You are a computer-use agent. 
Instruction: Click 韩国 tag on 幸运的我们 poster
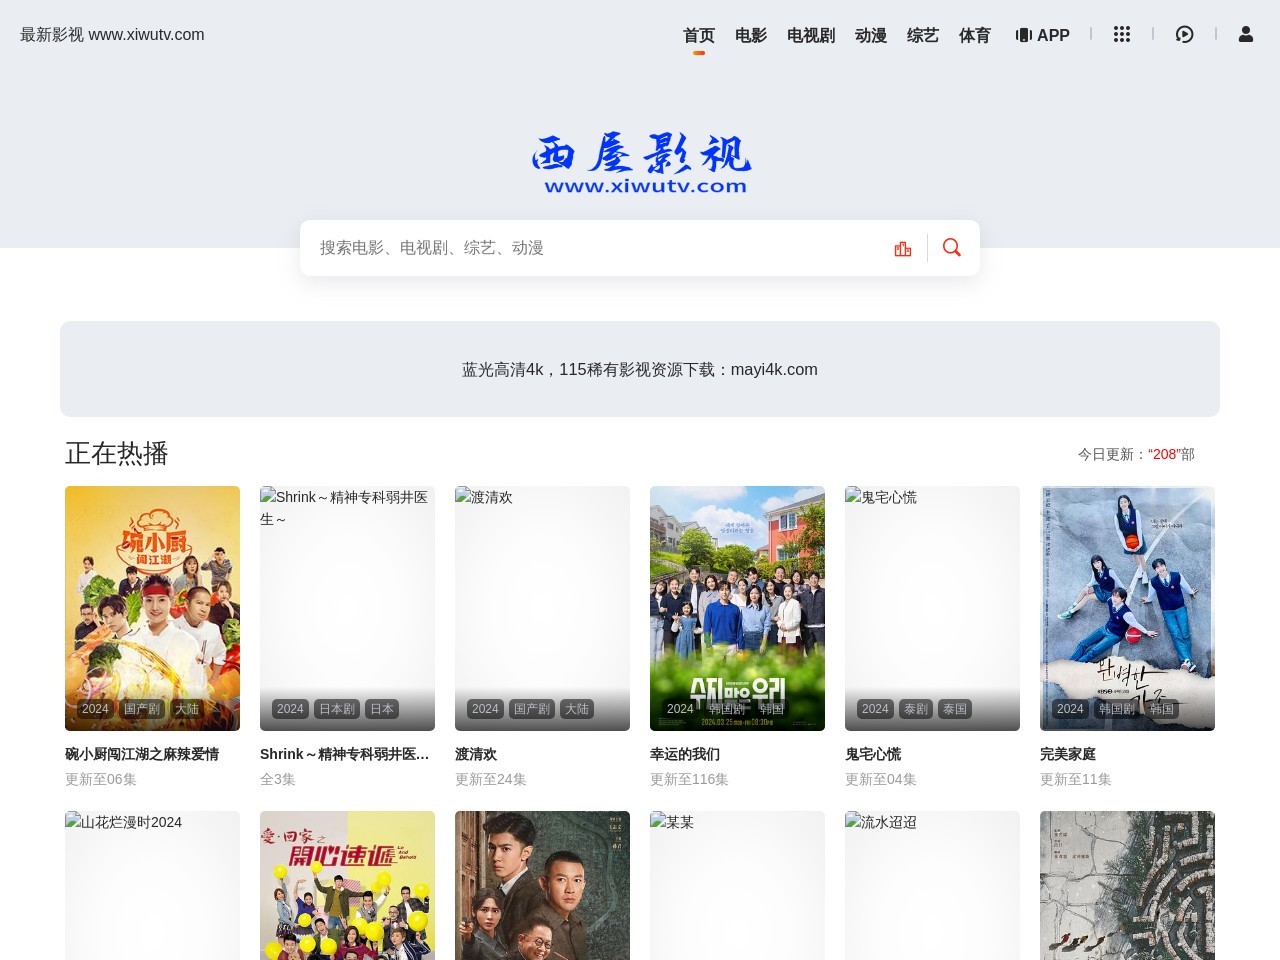772,709
